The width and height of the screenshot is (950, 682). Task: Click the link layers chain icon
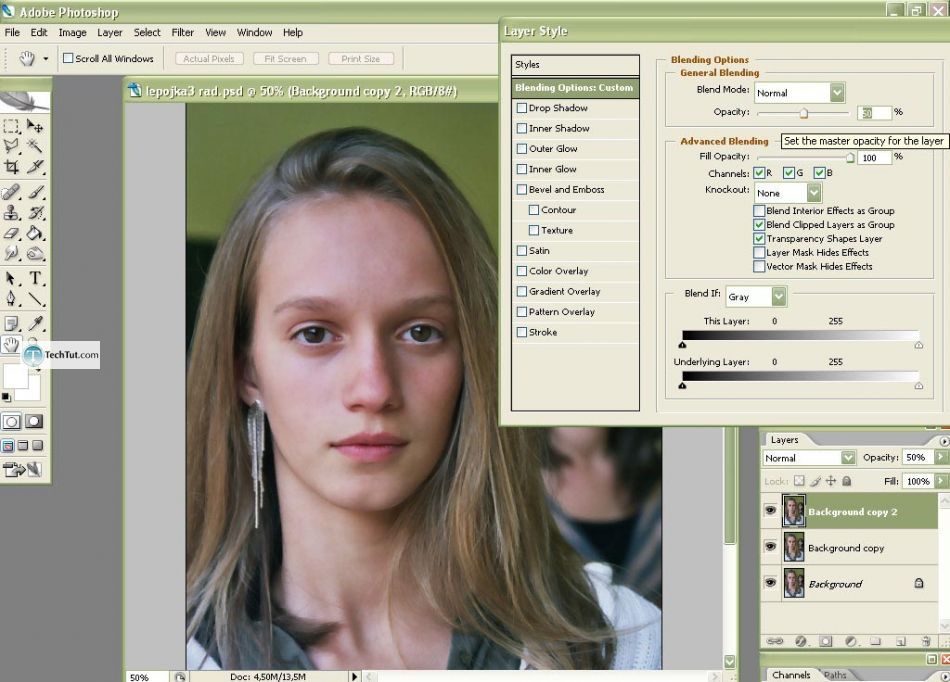point(775,641)
